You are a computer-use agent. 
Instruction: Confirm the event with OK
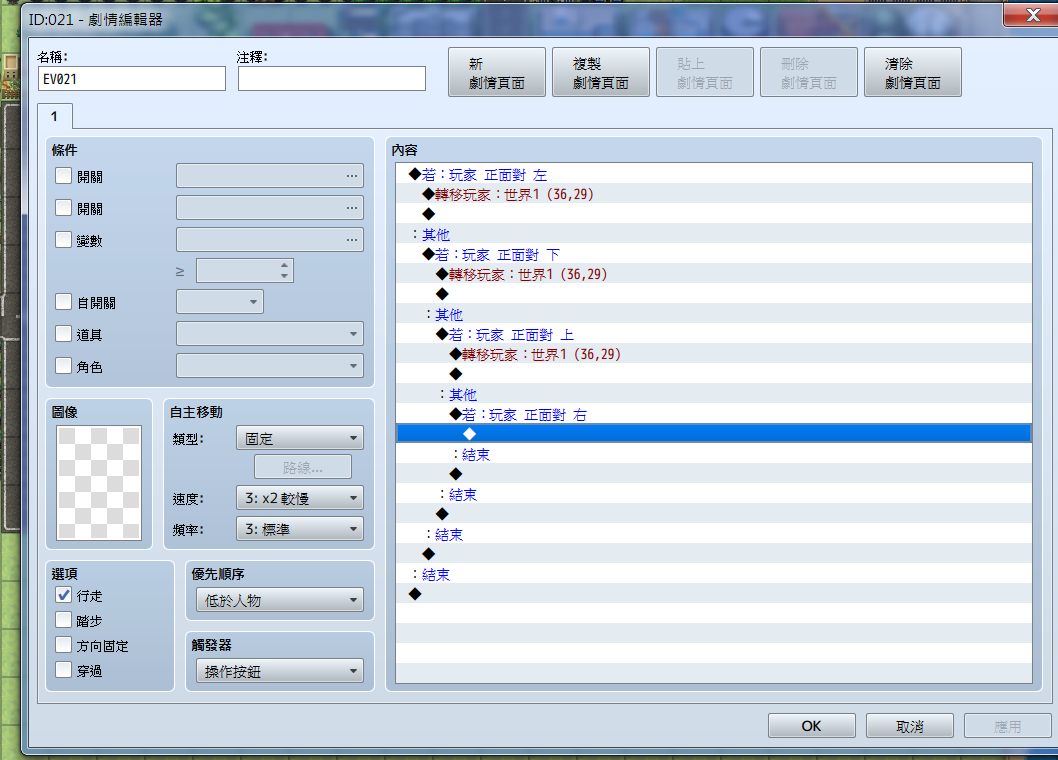(812, 726)
